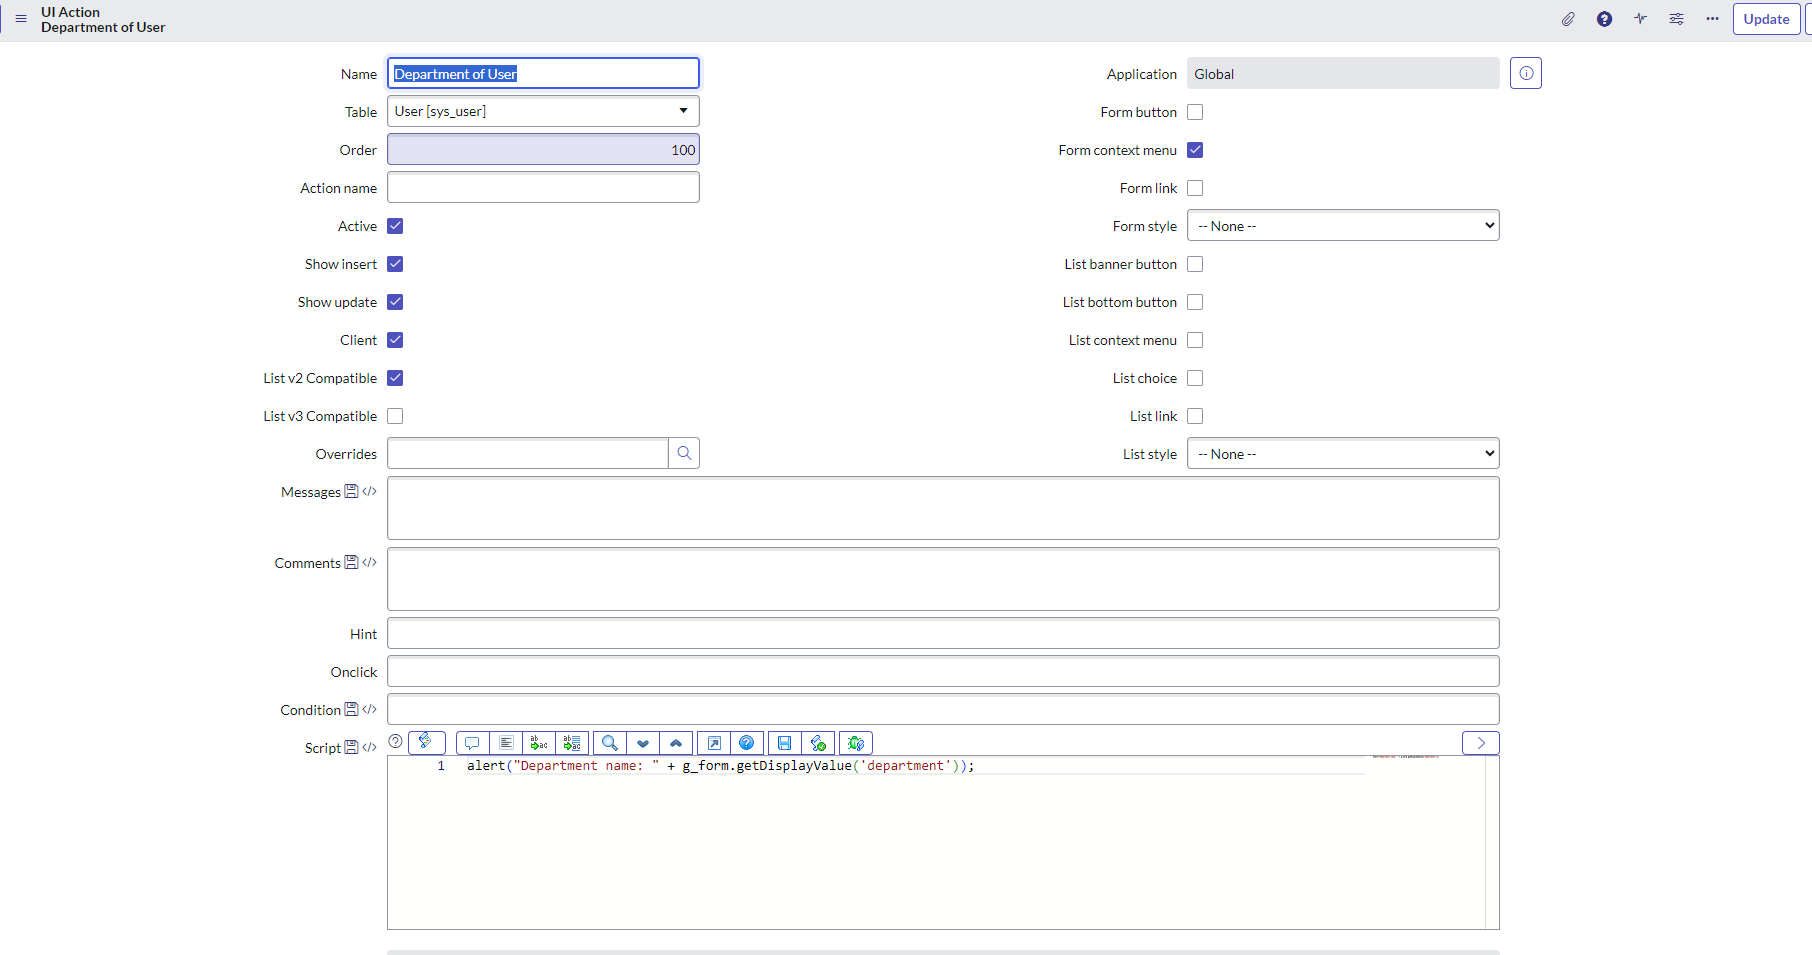
Task: Click the save floppy icon in script toolbar
Action: click(784, 743)
